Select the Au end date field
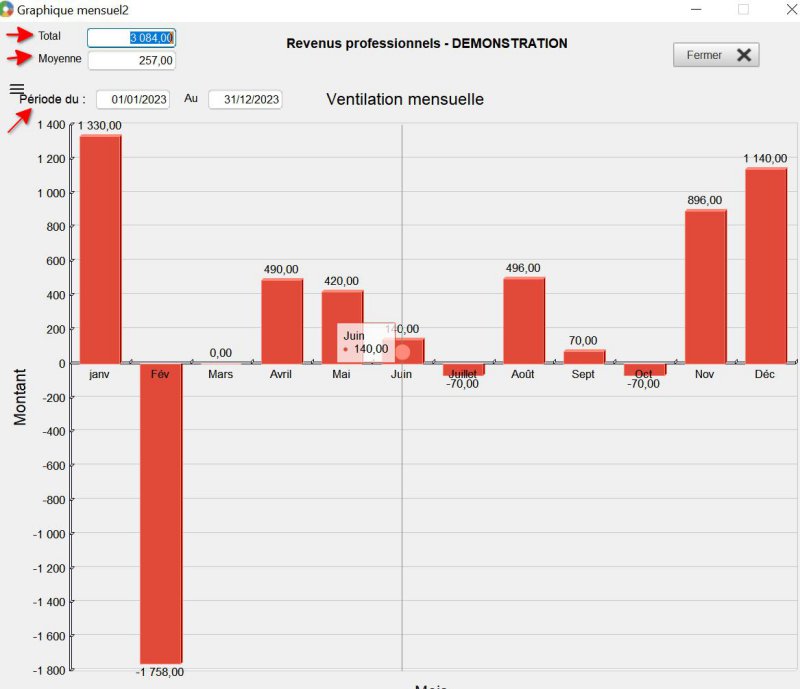 click(245, 100)
